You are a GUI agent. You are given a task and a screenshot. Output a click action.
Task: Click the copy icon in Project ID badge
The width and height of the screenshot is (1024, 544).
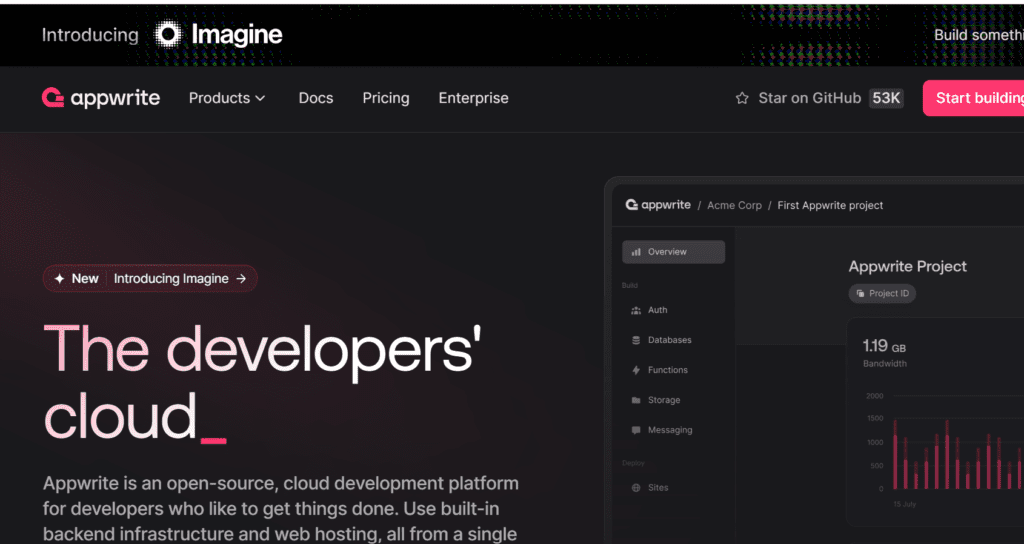[x=860, y=294]
